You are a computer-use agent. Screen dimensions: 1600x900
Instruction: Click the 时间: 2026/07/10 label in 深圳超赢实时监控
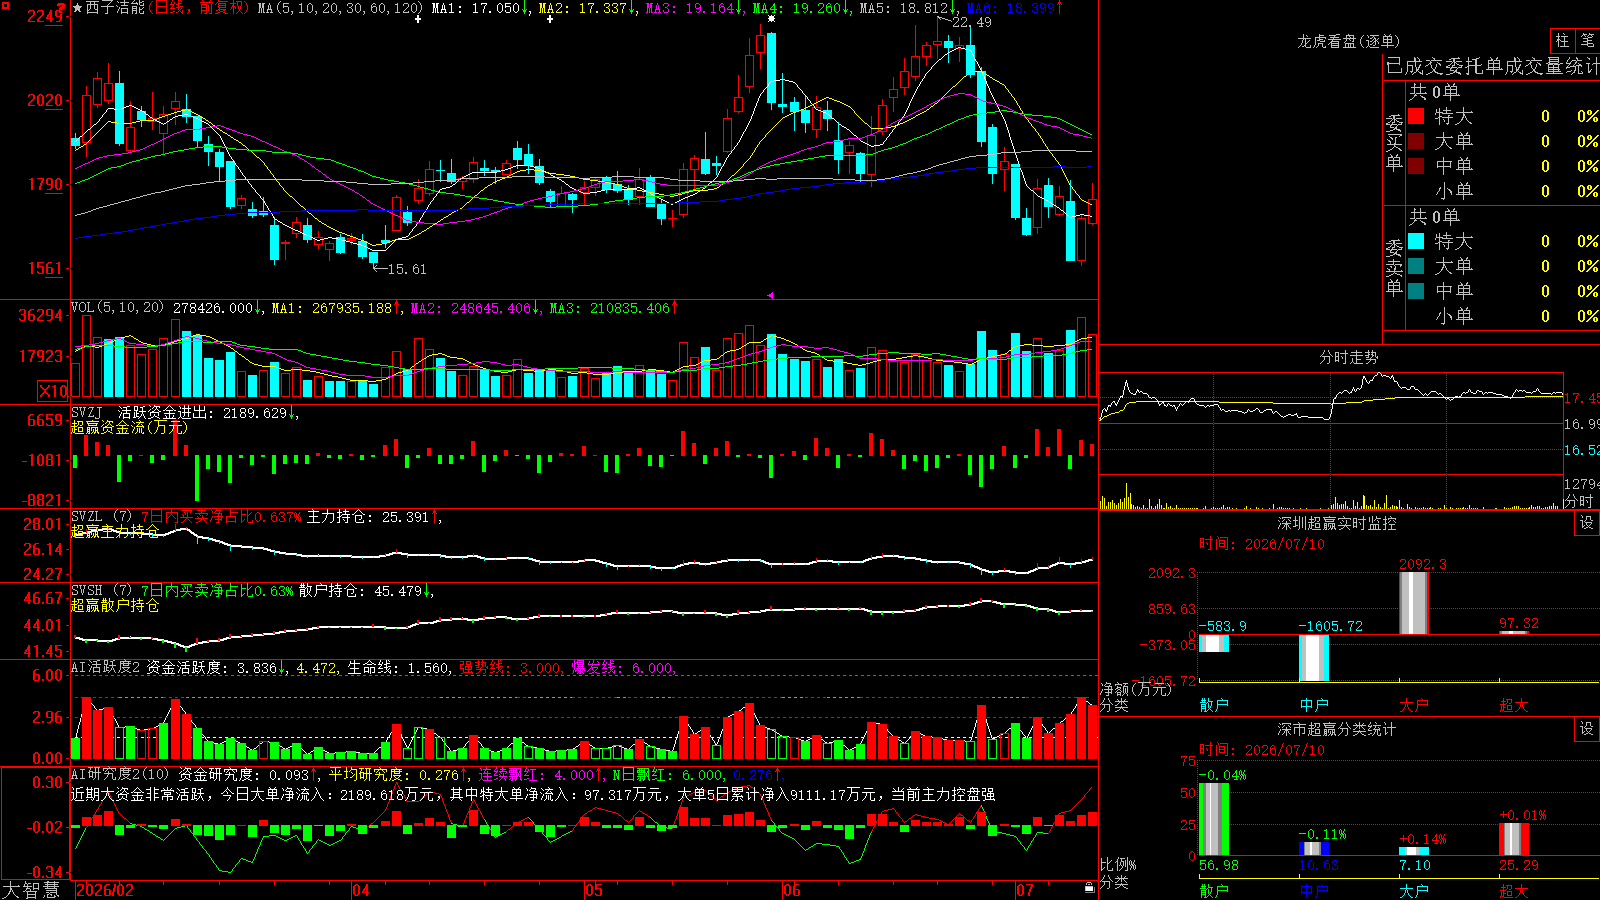(x=1262, y=544)
